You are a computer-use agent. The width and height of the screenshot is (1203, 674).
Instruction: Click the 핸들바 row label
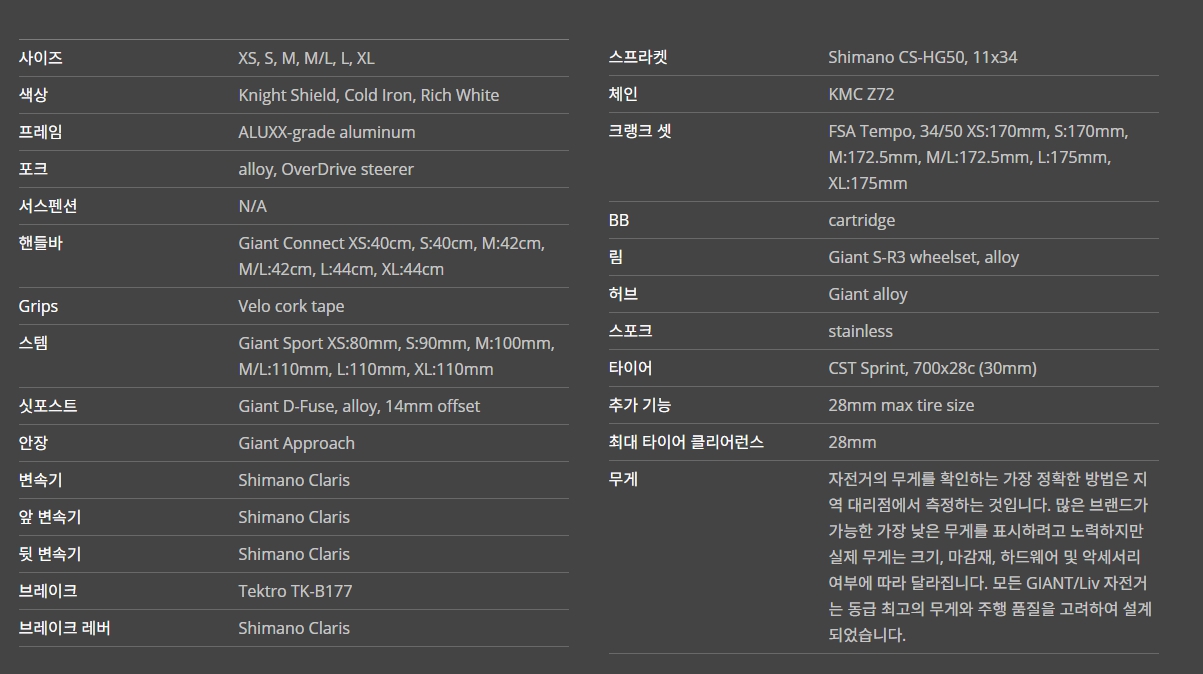(41, 243)
